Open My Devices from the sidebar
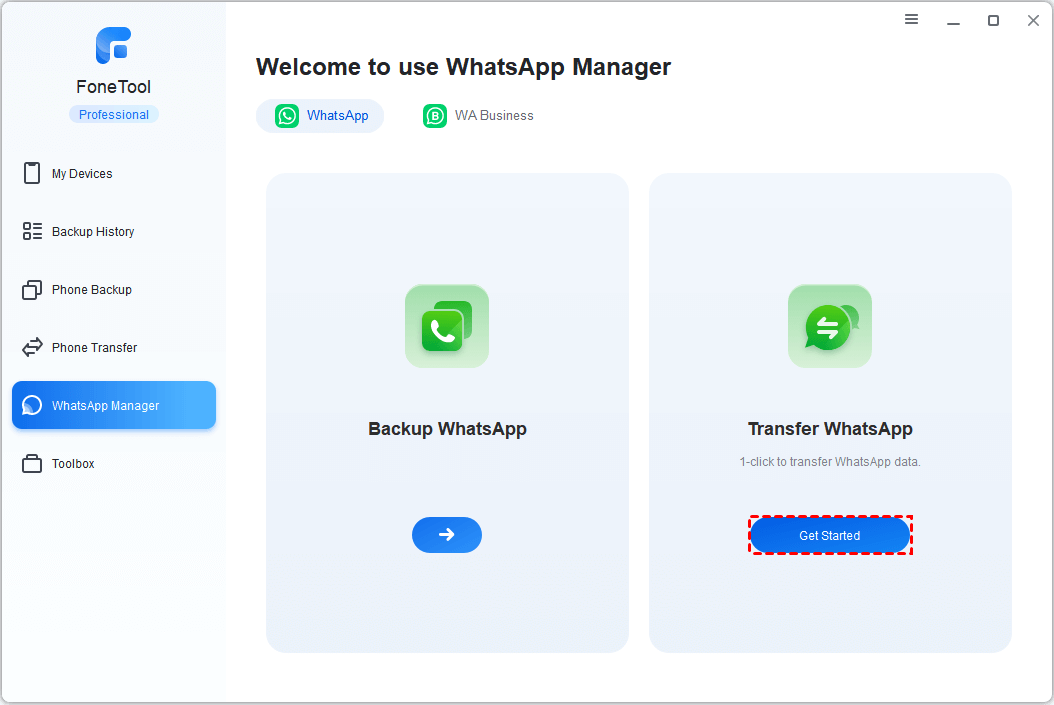 coord(82,174)
